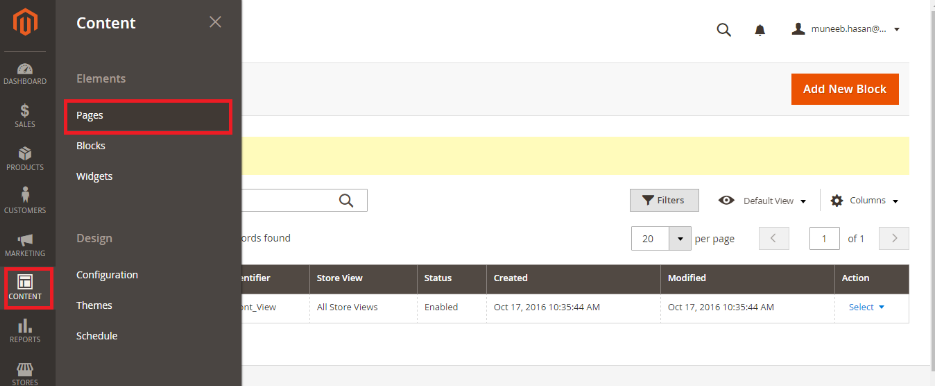Select Blocks in Content menu
The width and height of the screenshot is (937, 386).
point(91,146)
